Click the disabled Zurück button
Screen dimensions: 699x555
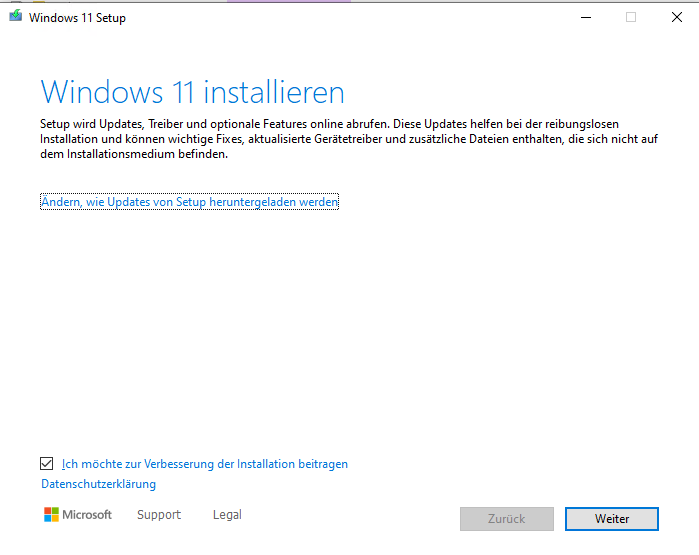coord(506,519)
